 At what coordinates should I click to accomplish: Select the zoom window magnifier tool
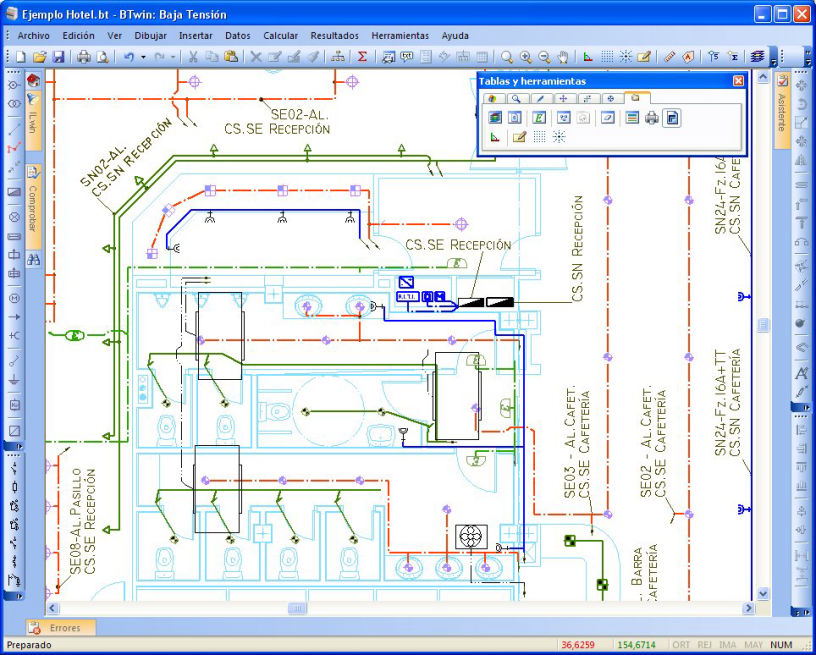click(x=506, y=57)
